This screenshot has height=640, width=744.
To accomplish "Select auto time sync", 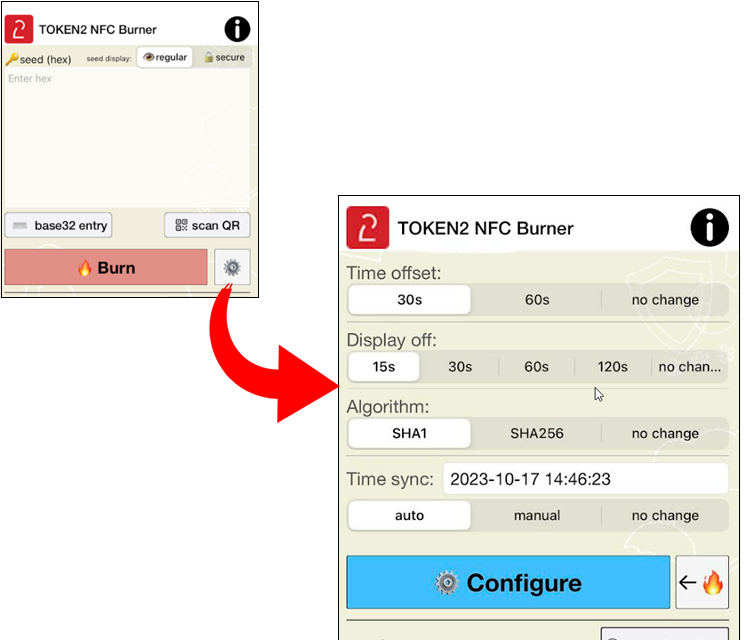I will click(x=409, y=516).
